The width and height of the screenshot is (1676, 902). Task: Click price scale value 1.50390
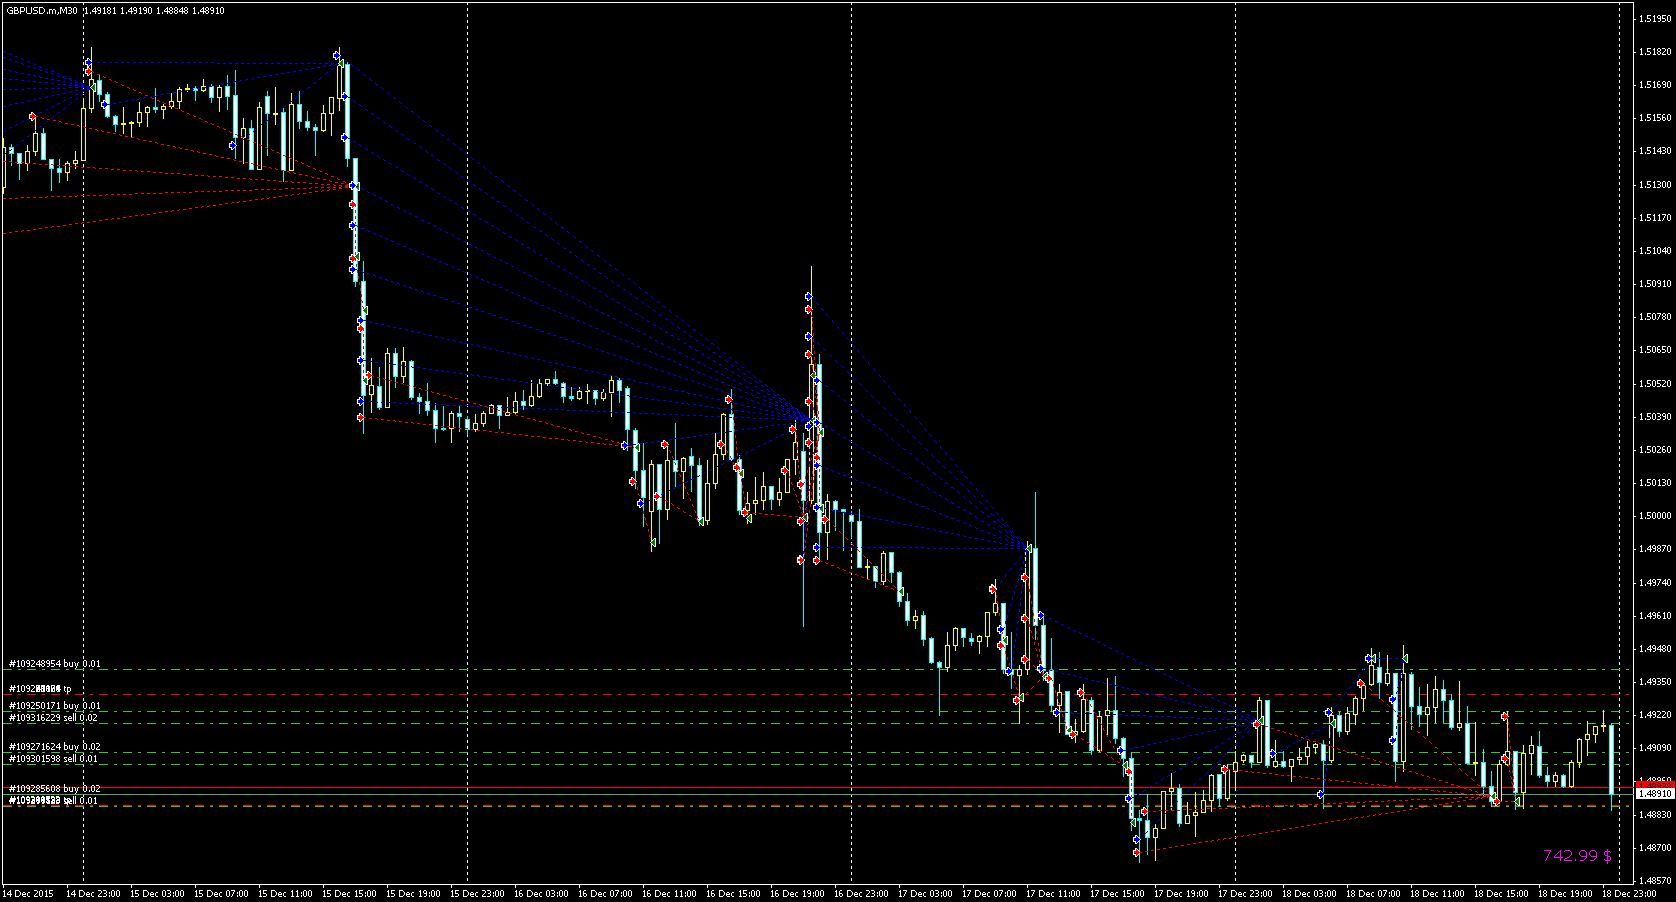[1657, 417]
